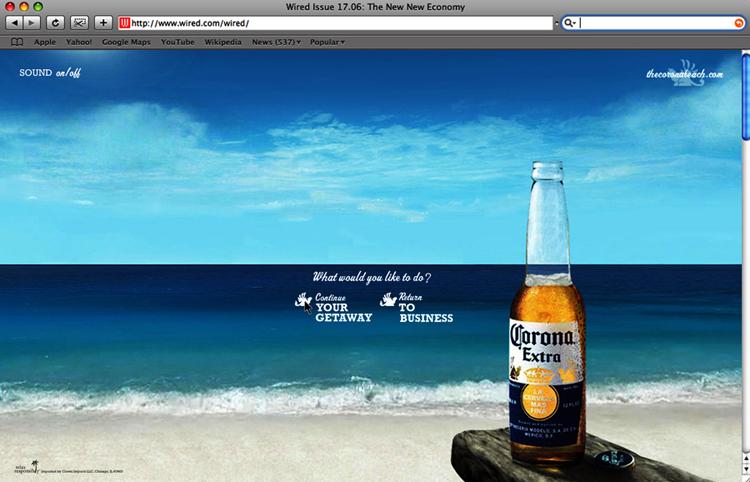Click the red Wired favicon in address bar
Viewport: 750px width, 482px height.
point(124,23)
